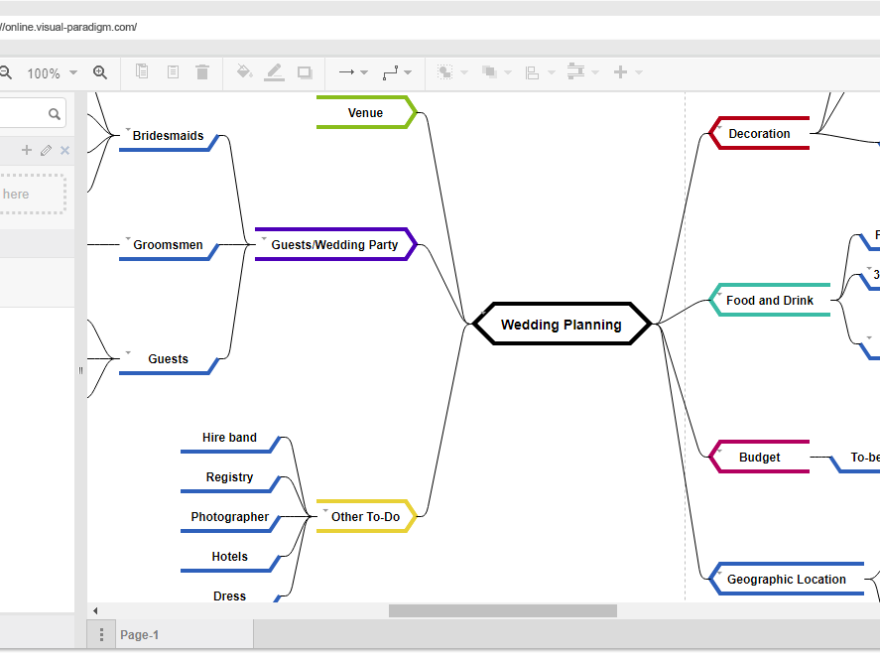The width and height of the screenshot is (880, 660).
Task: Select the Wedding Planning central node
Action: tap(561, 323)
